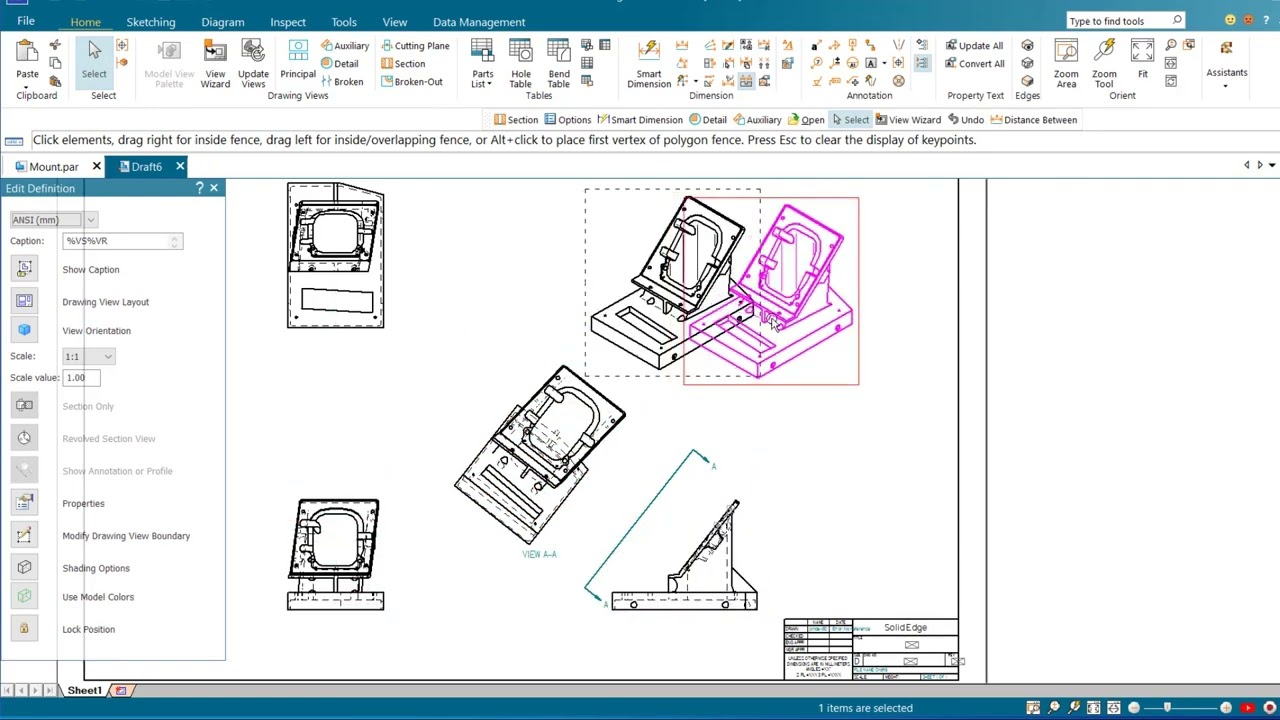Open the Hole Table tool

click(521, 64)
